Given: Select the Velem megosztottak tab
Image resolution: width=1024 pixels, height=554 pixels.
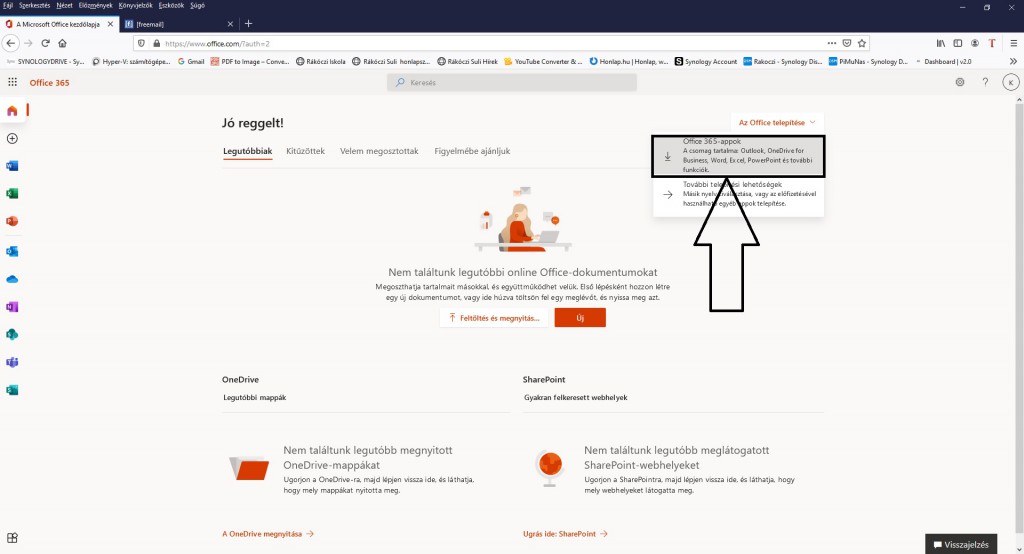Looking at the screenshot, I should (379, 151).
